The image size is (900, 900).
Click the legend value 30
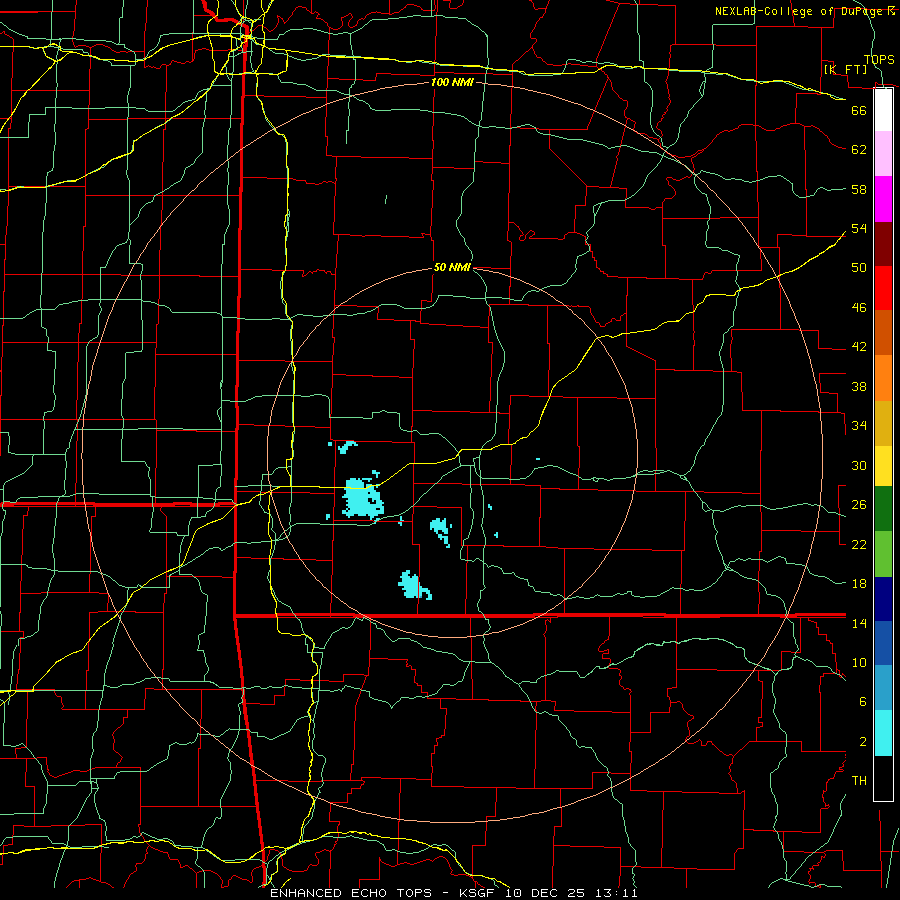click(x=859, y=465)
